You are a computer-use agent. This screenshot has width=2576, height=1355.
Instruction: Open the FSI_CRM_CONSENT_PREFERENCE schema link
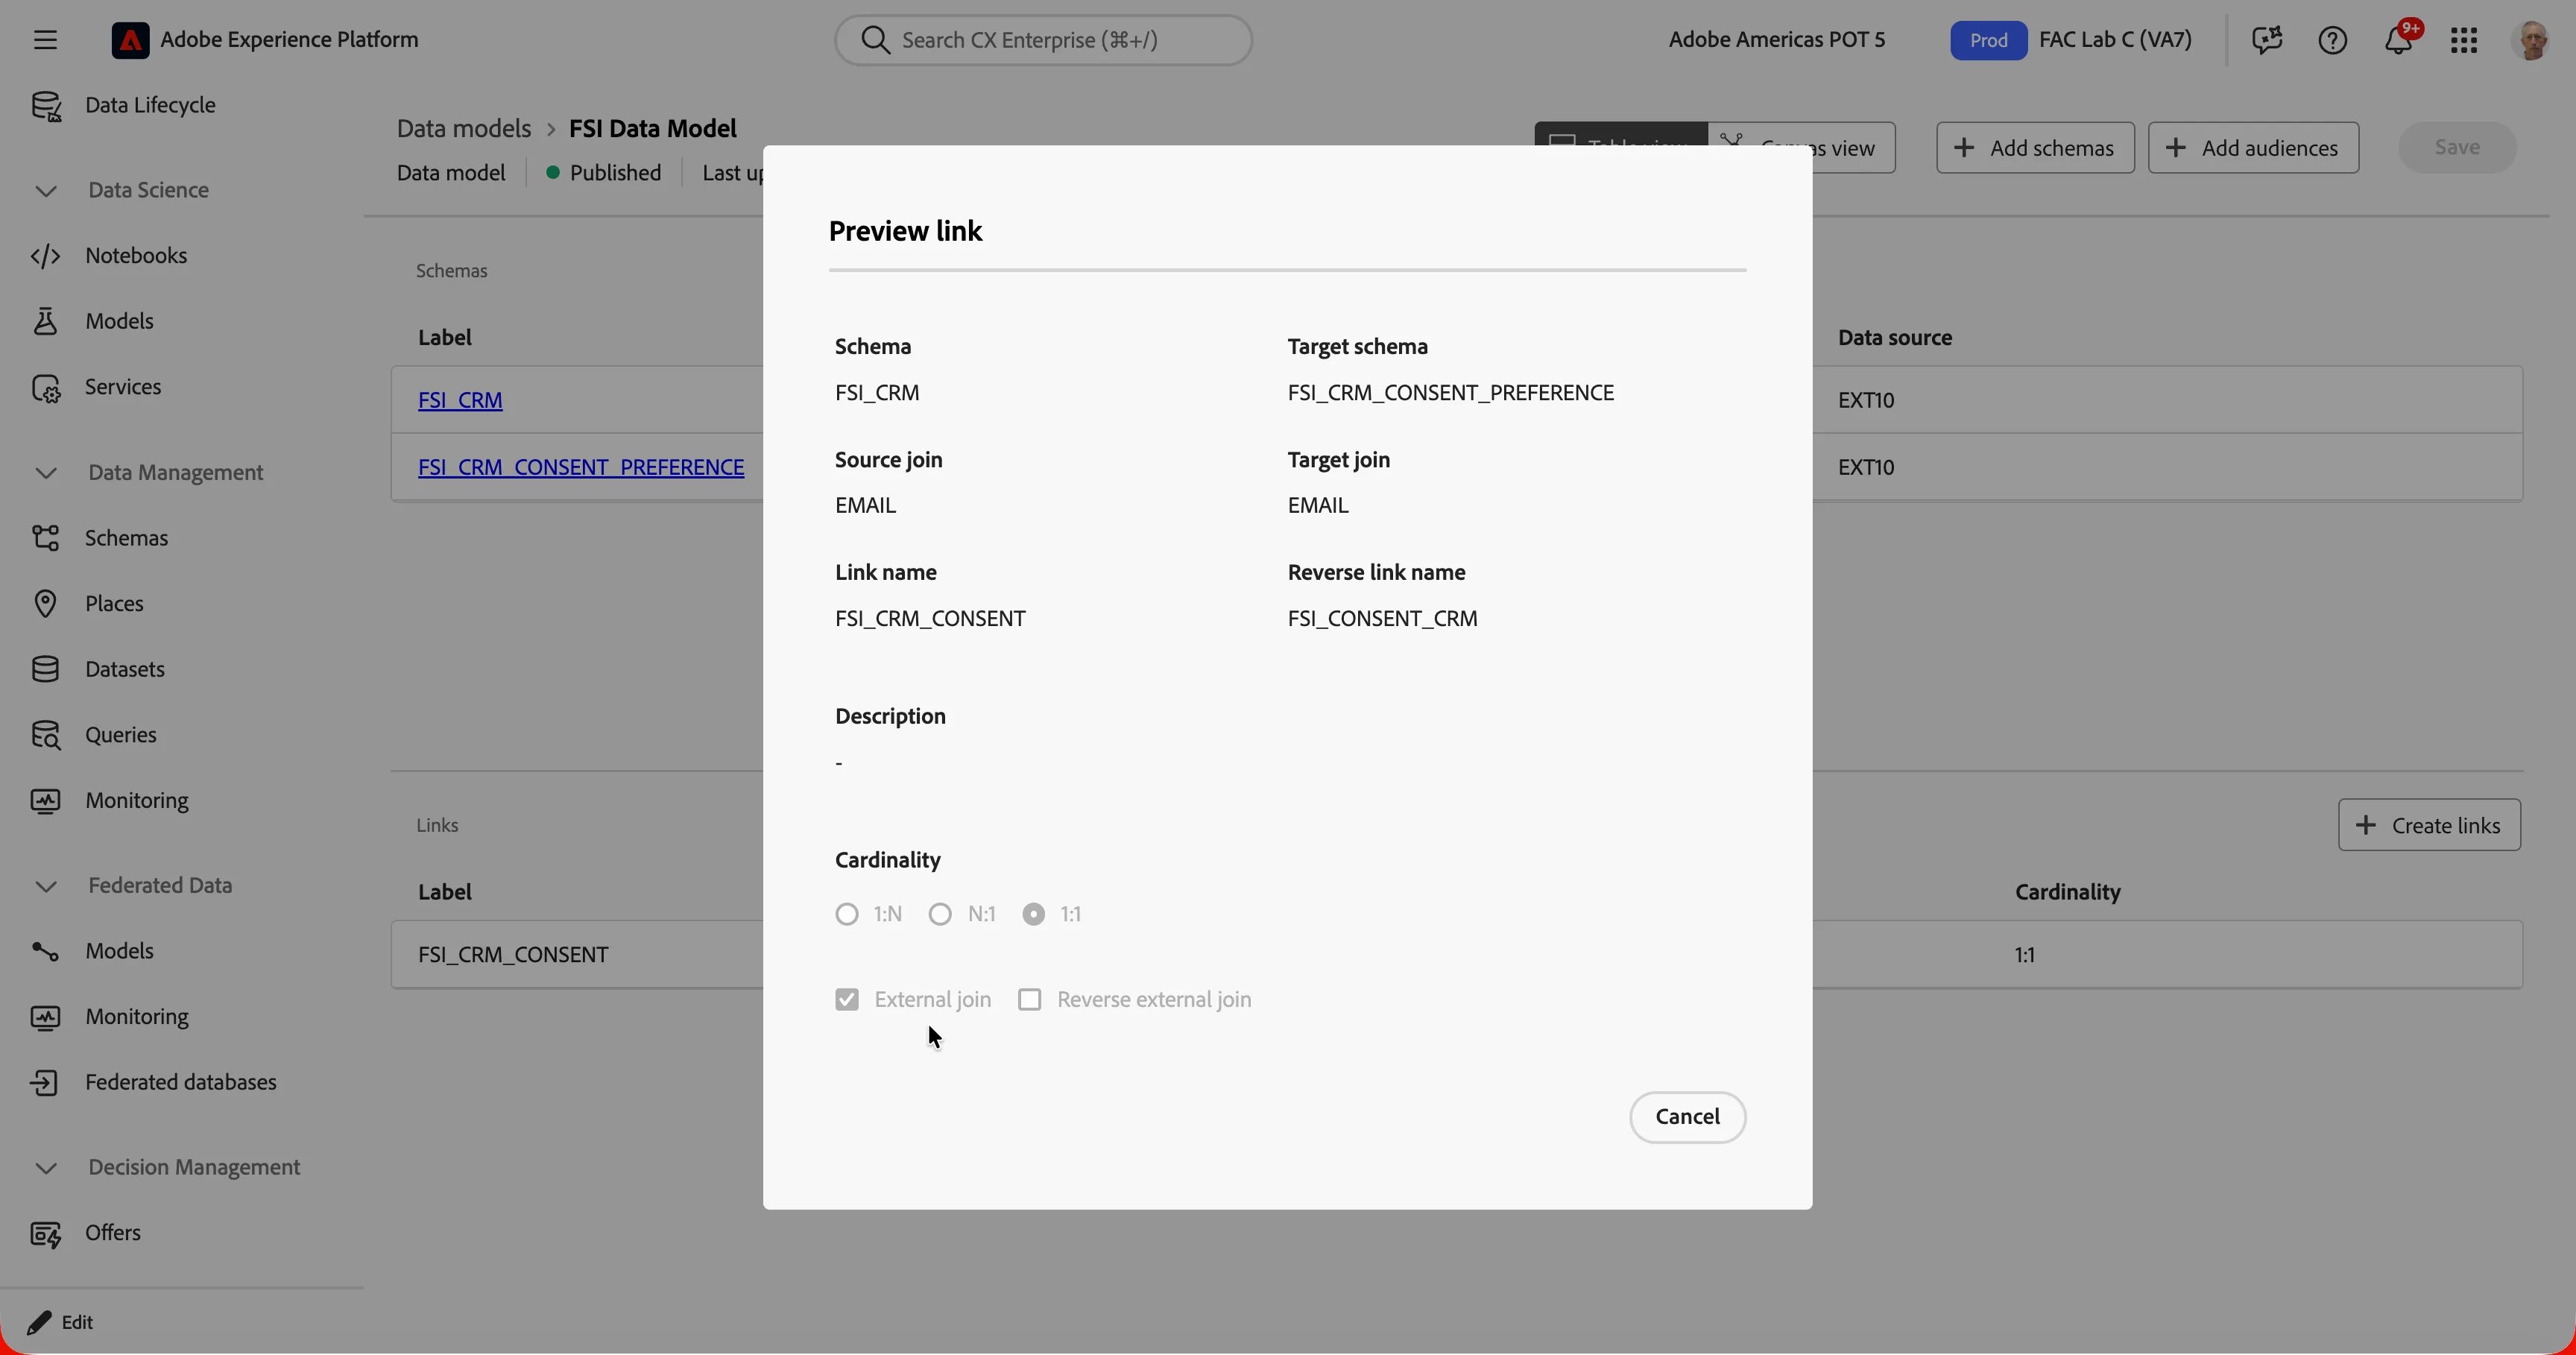pyautogui.click(x=581, y=467)
